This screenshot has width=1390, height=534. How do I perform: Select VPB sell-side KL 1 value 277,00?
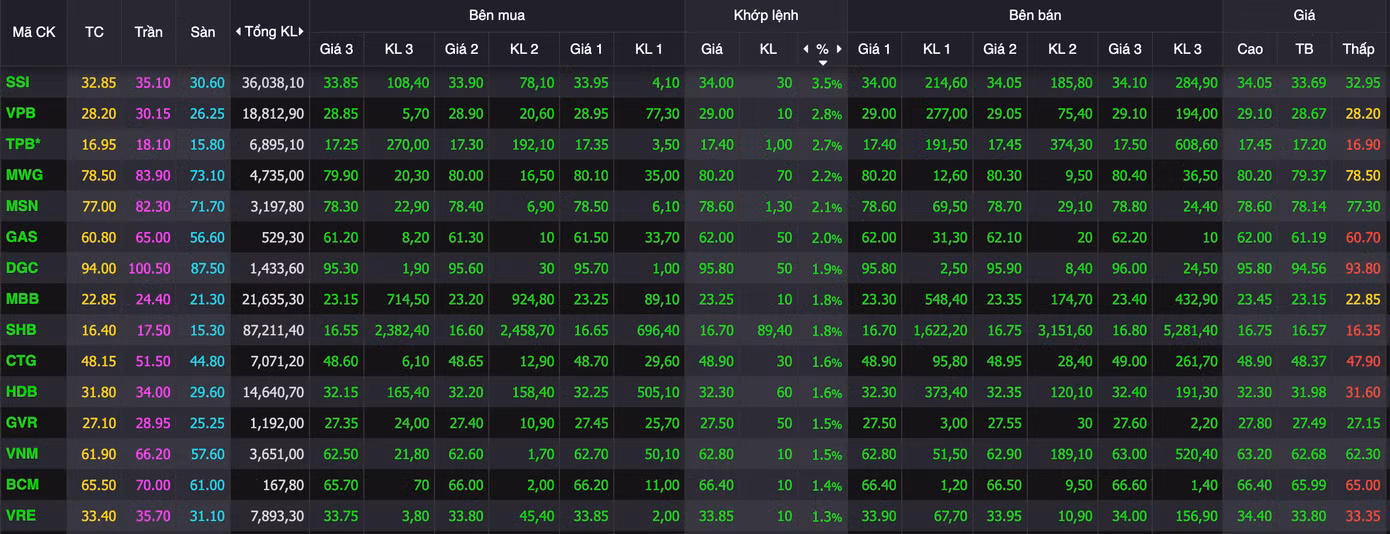[945, 114]
